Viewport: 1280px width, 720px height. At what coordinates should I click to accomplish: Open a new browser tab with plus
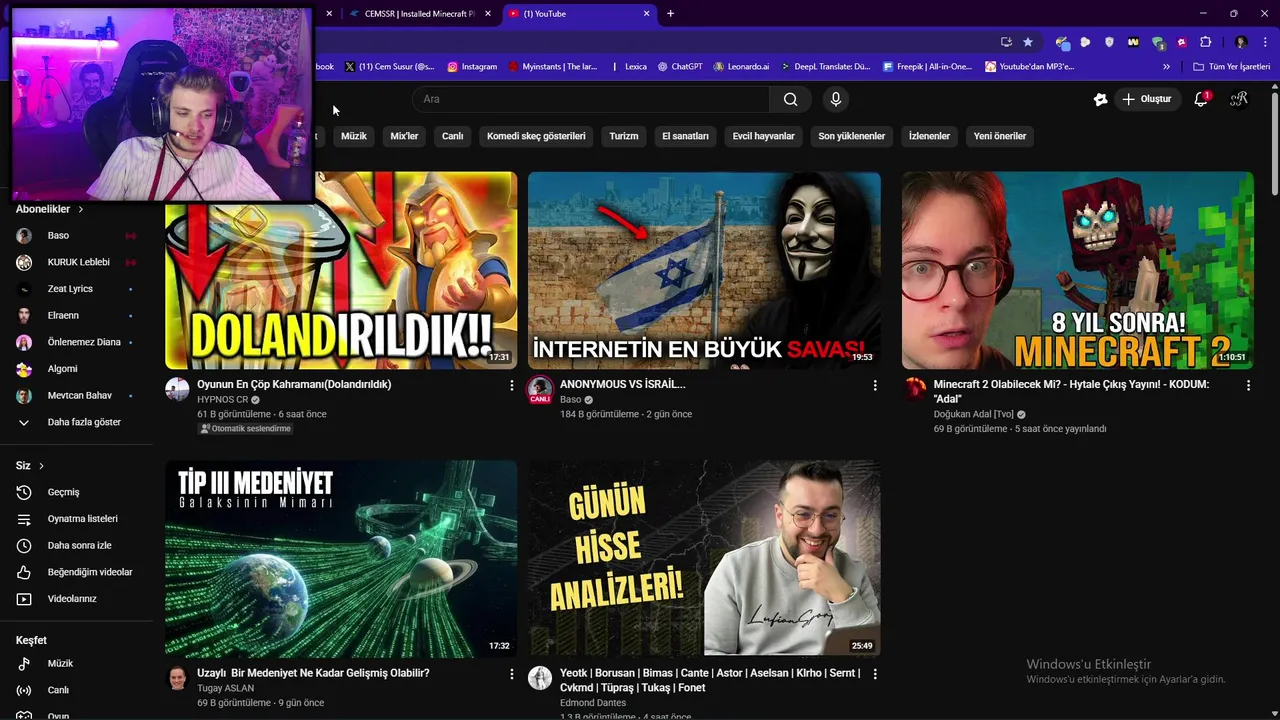[x=670, y=14]
